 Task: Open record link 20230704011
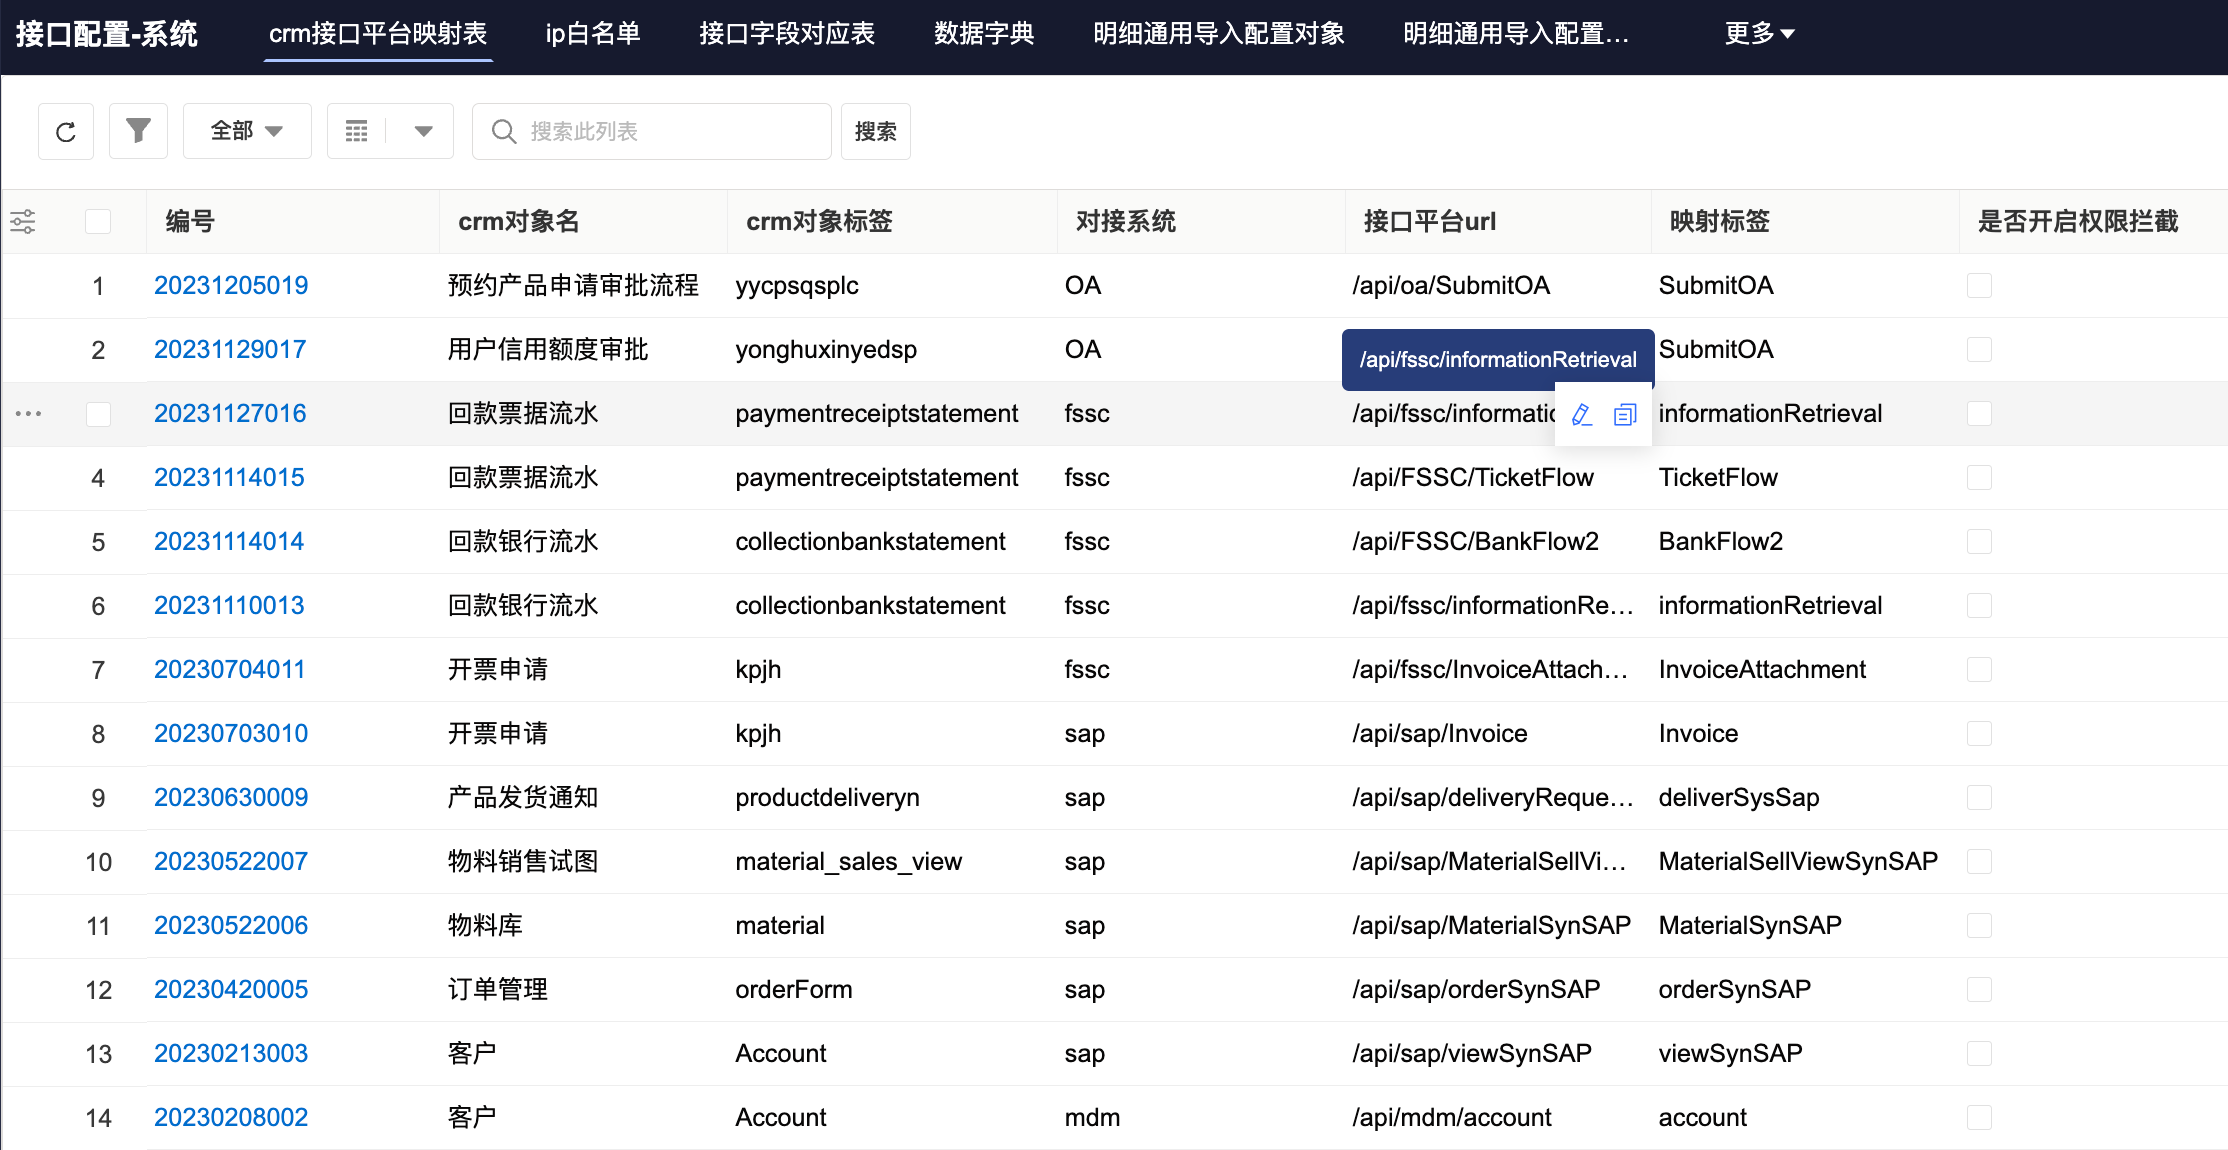click(229, 669)
